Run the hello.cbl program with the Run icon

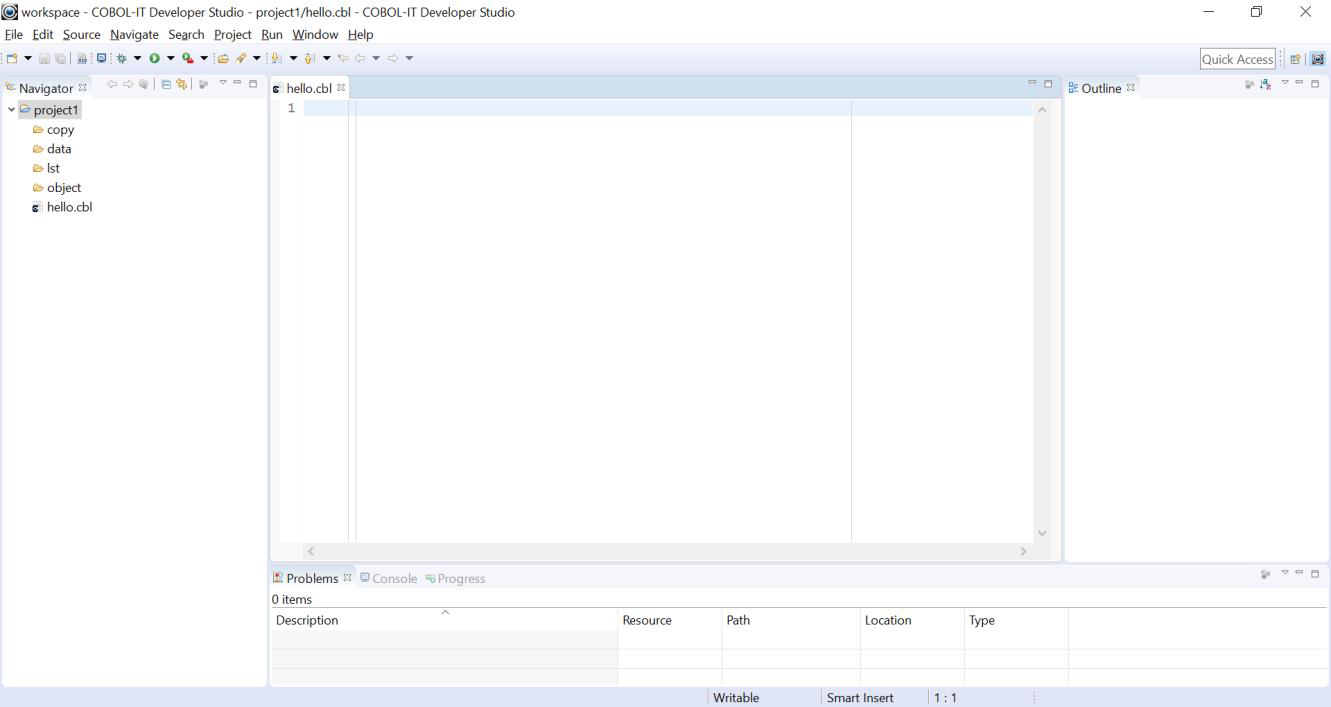pos(153,57)
